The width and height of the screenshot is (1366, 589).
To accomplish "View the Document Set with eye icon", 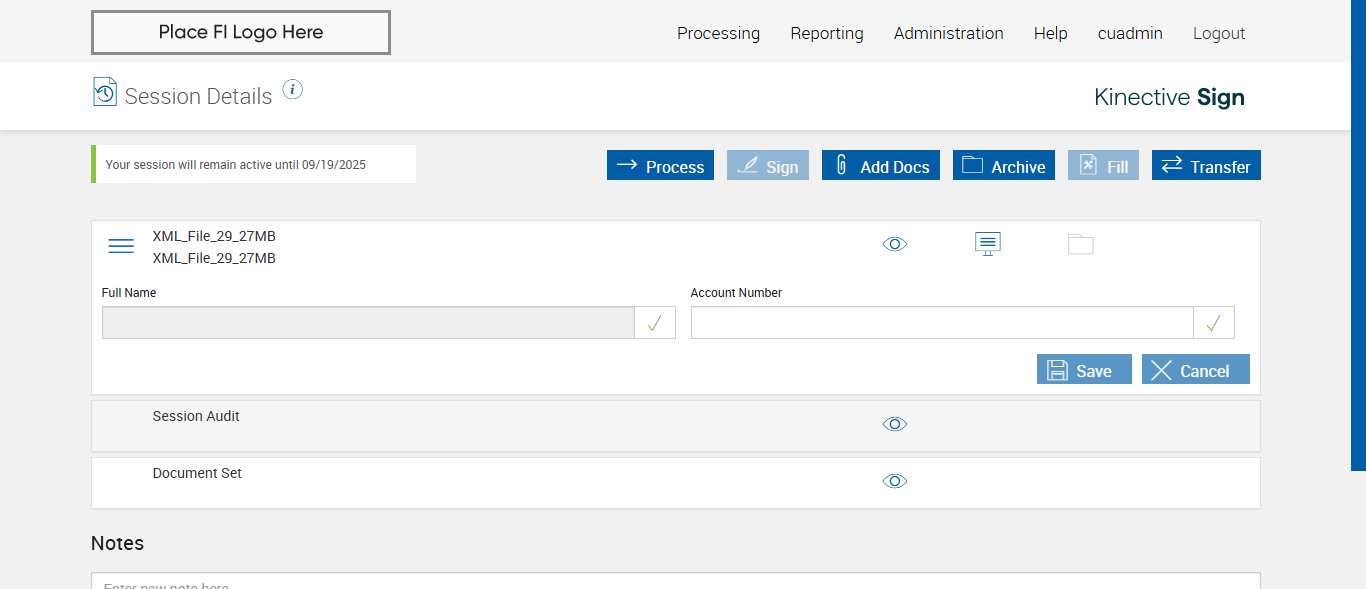I will point(895,481).
